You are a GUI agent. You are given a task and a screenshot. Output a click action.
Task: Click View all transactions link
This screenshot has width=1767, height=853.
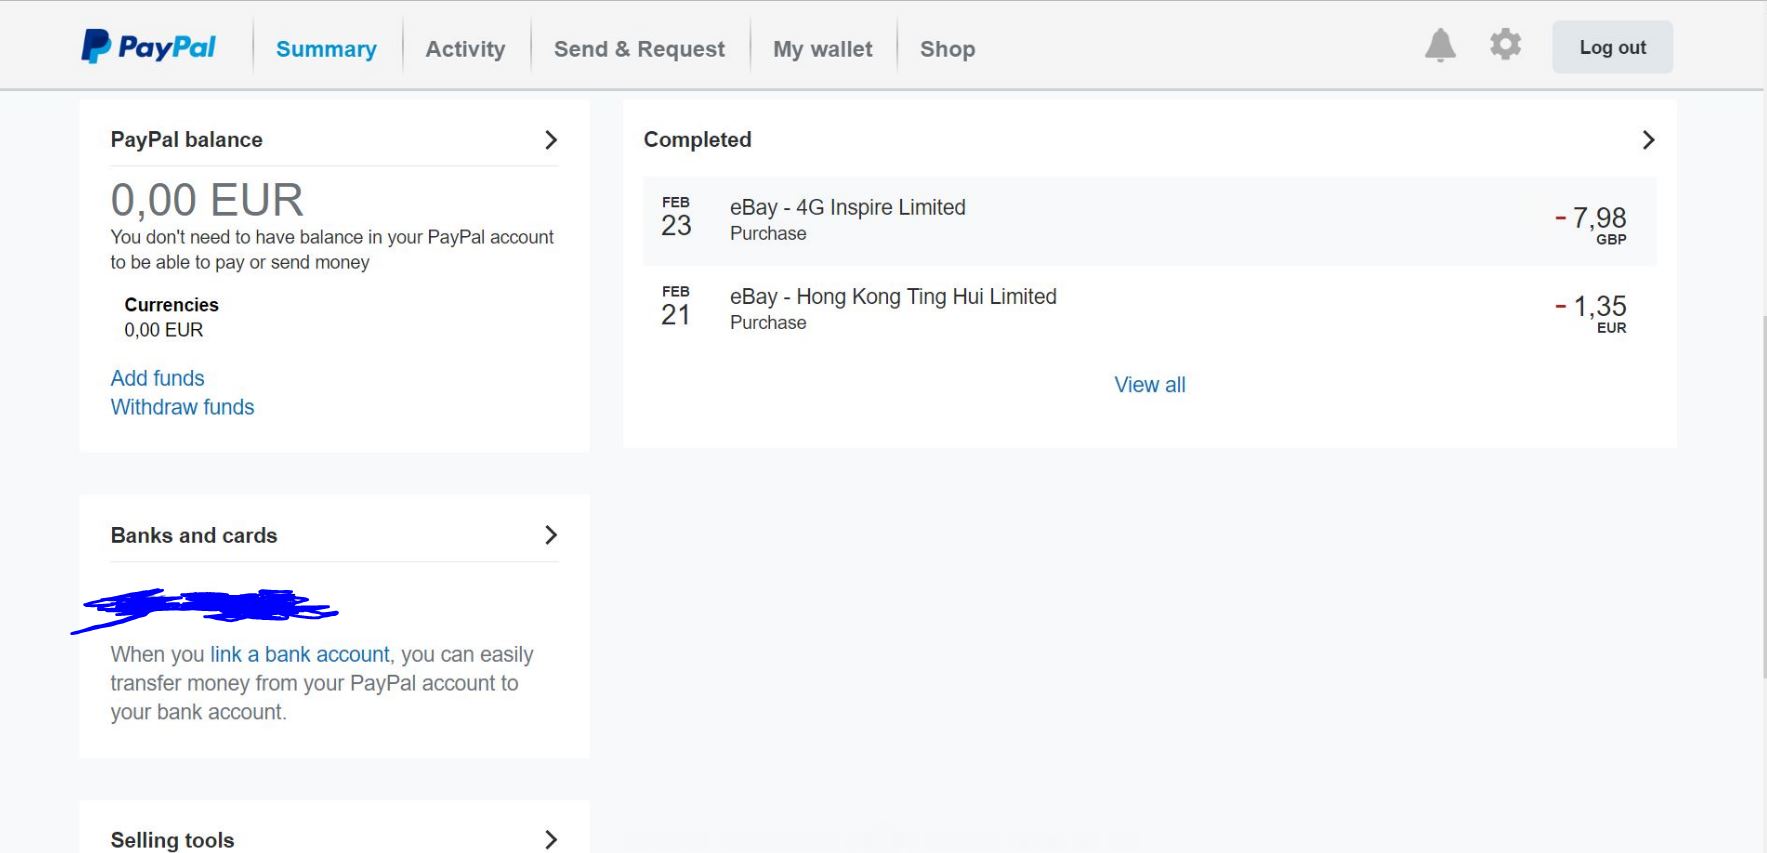tap(1149, 385)
